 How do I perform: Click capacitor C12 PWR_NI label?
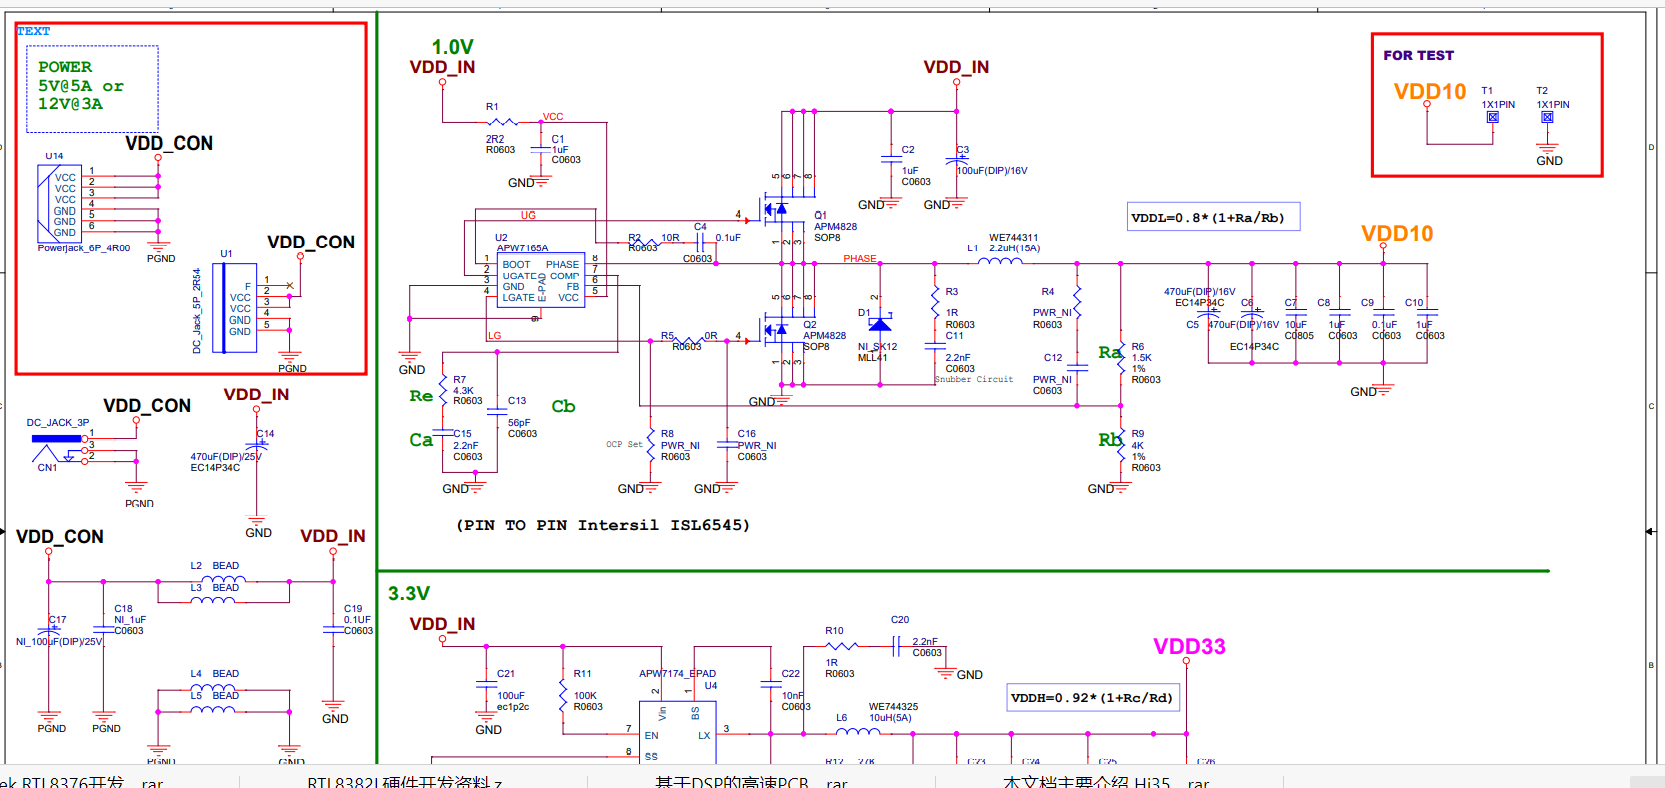coord(1051,374)
